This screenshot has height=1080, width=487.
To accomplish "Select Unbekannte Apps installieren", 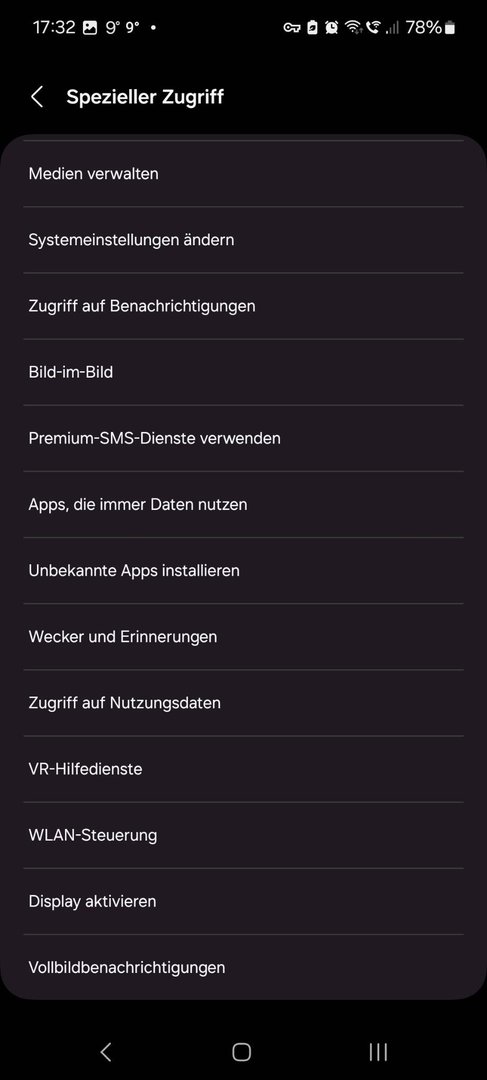I will (243, 570).
